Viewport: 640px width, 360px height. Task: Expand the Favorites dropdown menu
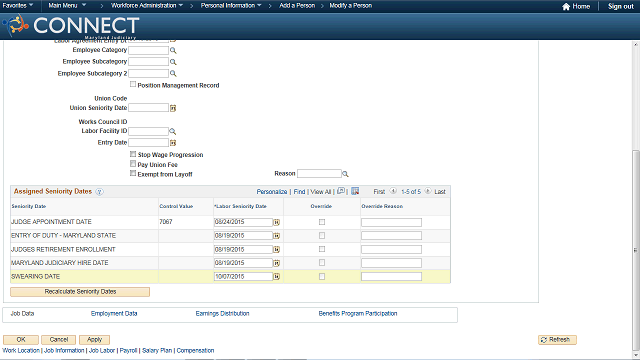(x=18, y=5)
